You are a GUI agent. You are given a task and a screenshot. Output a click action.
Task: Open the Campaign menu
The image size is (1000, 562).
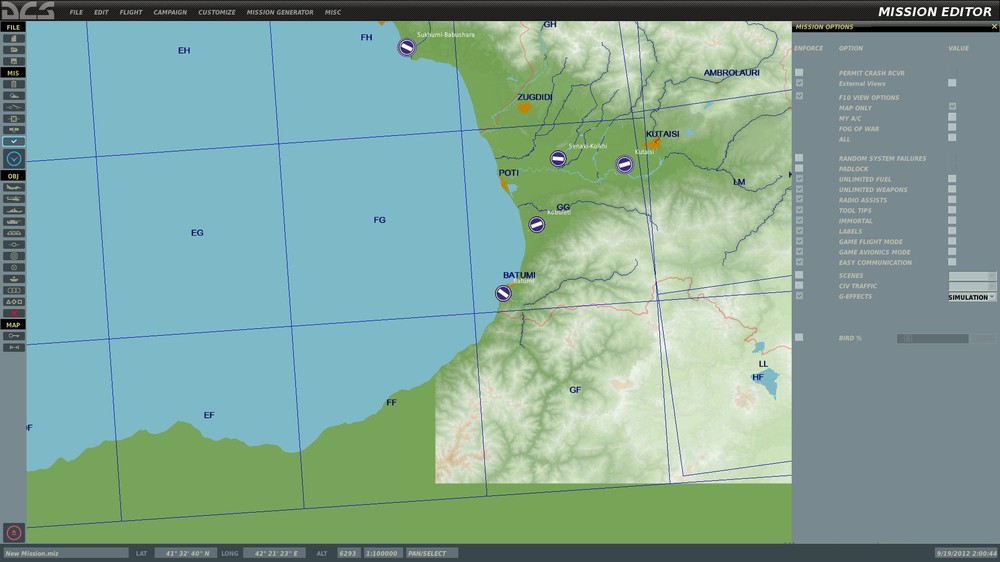pos(170,13)
